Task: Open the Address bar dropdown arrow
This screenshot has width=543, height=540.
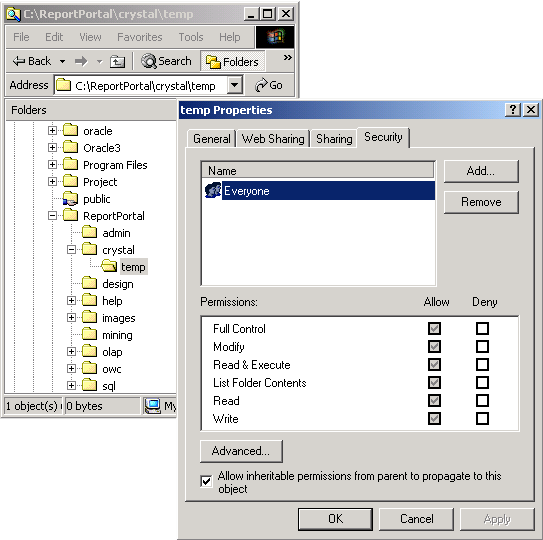Action: pyautogui.click(x=235, y=85)
